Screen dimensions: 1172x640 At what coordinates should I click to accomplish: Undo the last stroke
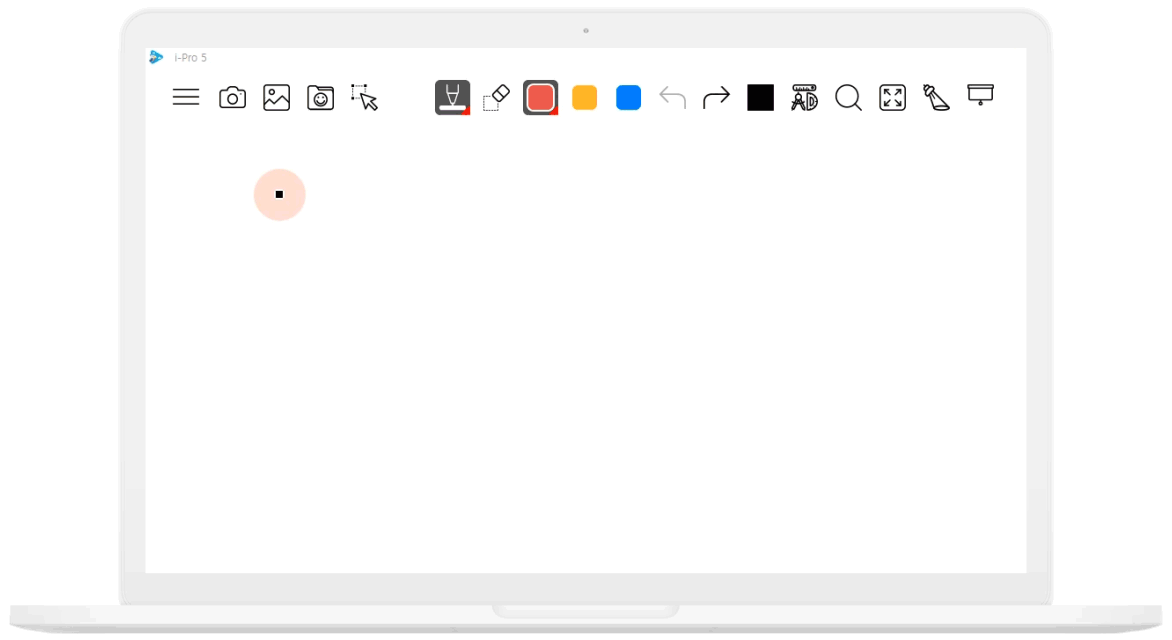[673, 97]
